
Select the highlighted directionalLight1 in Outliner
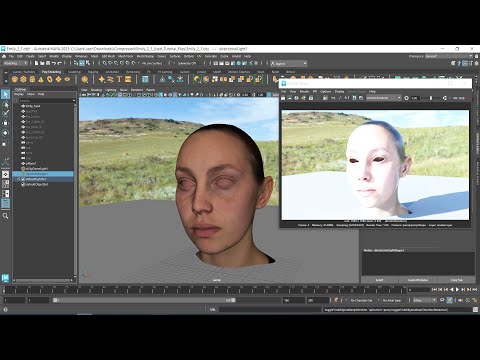coord(43,174)
